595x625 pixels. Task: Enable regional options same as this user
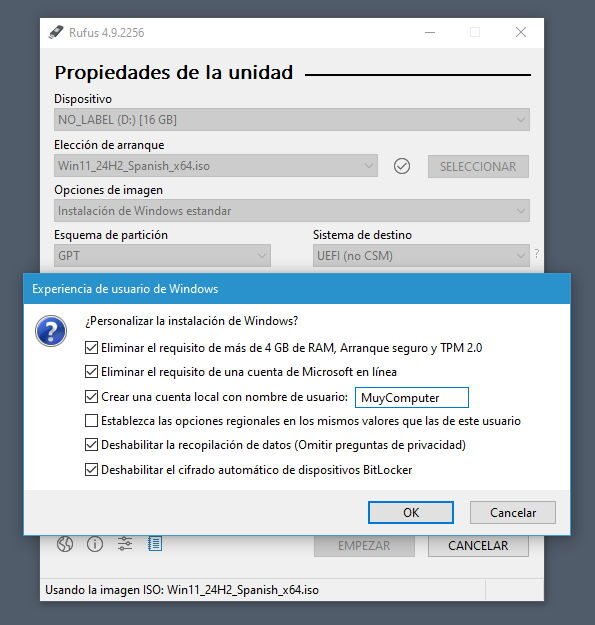point(91,421)
